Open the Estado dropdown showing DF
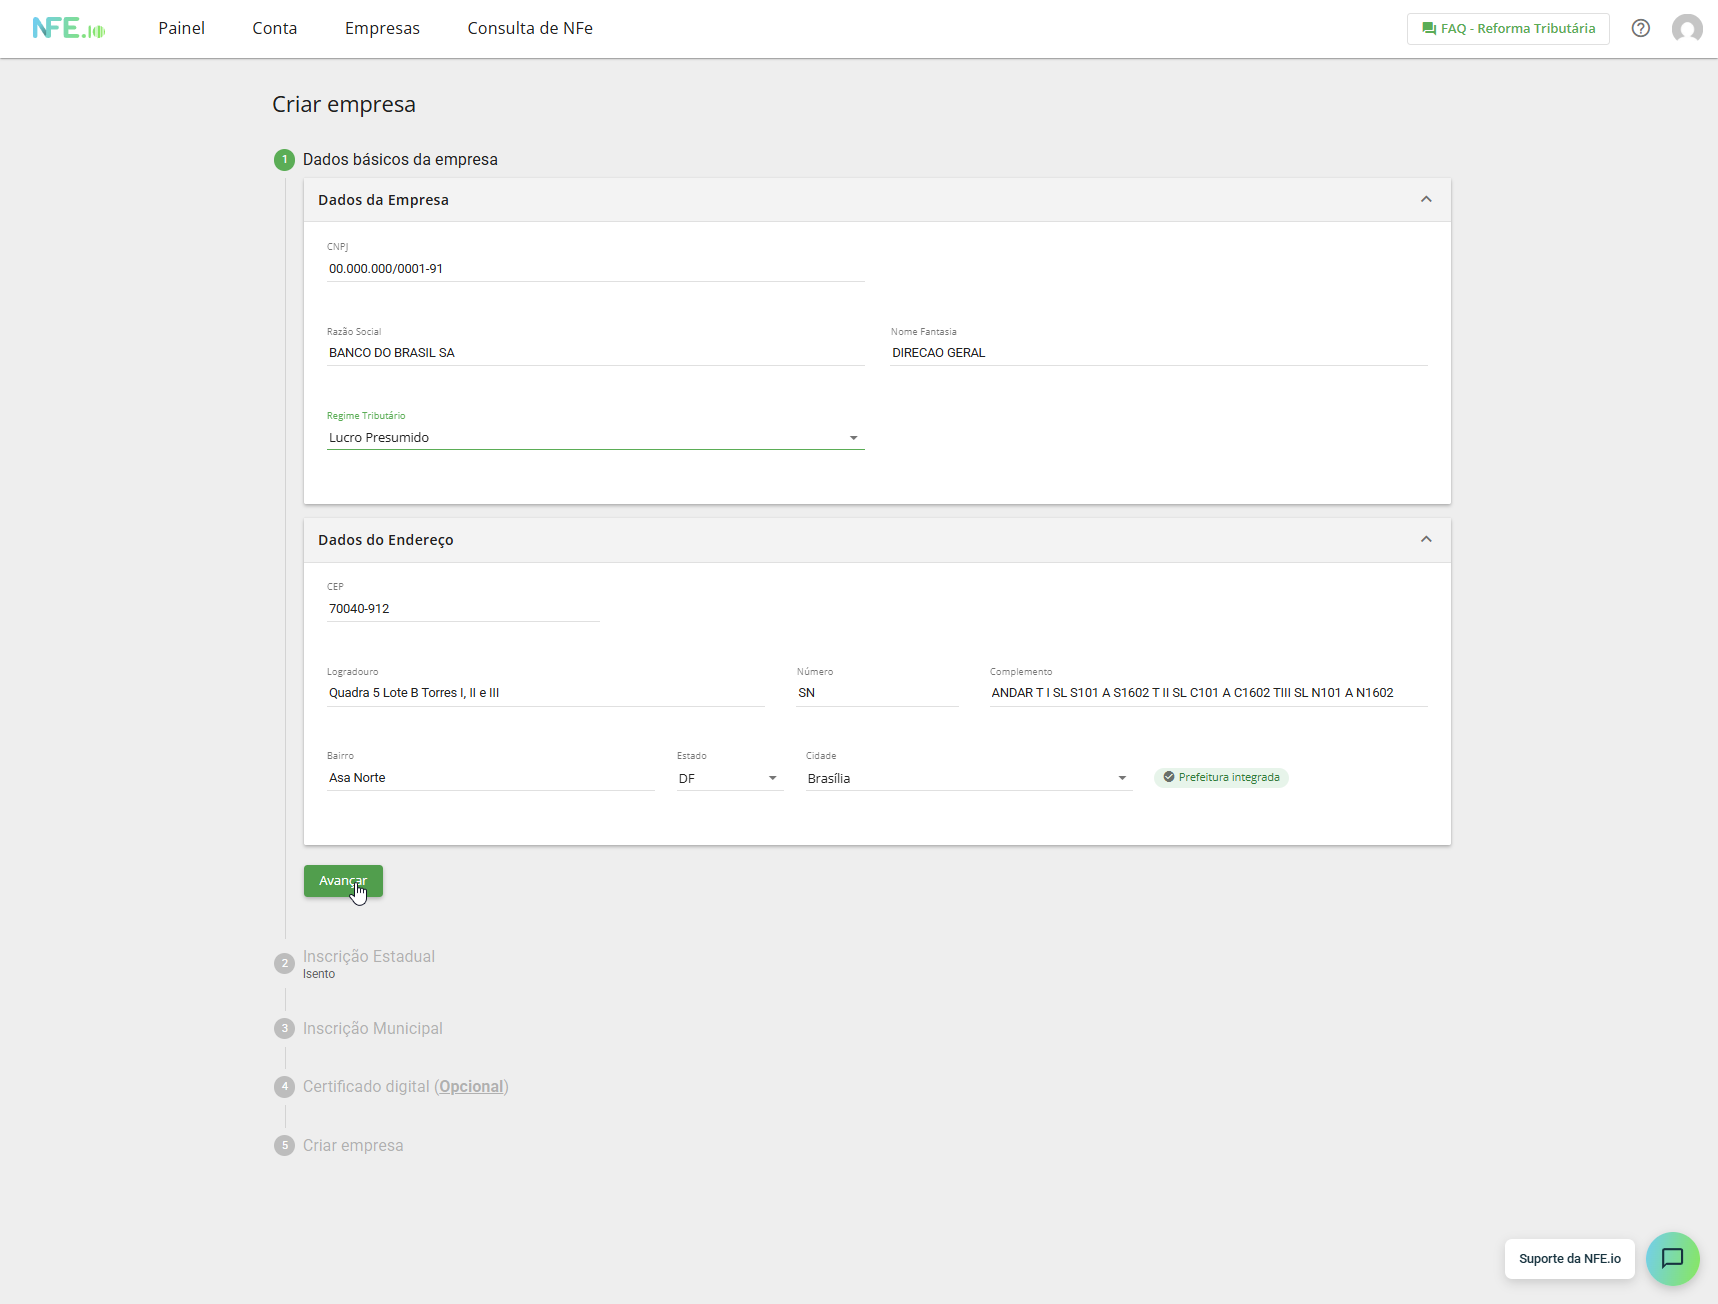 click(729, 778)
